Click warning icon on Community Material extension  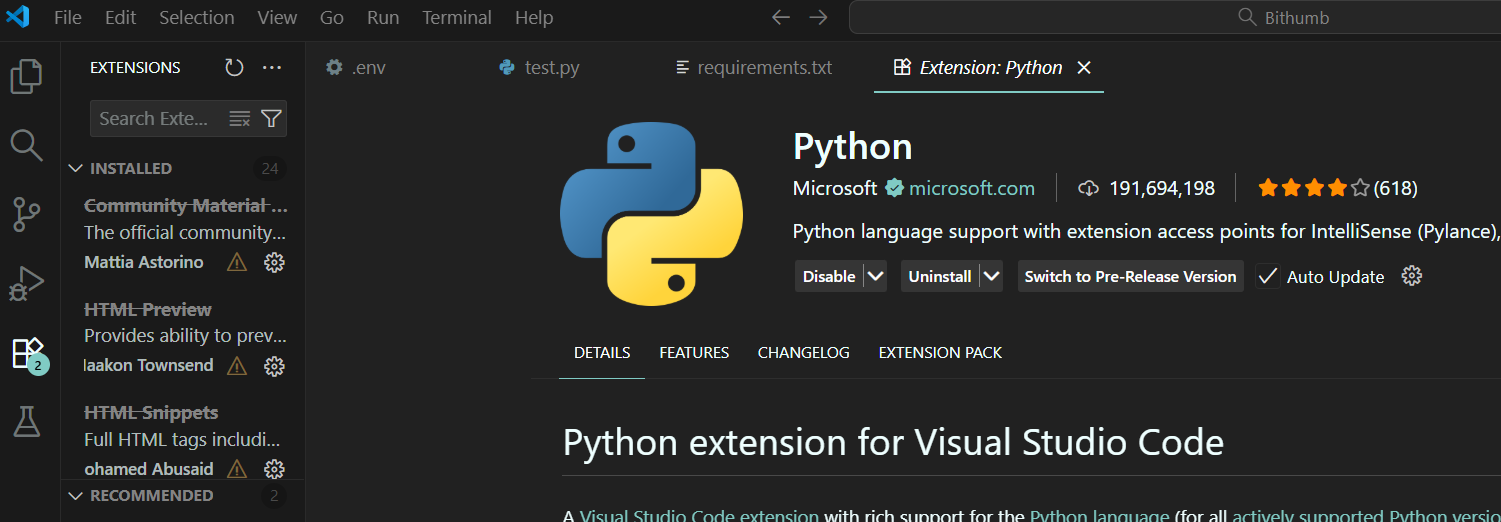point(237,262)
